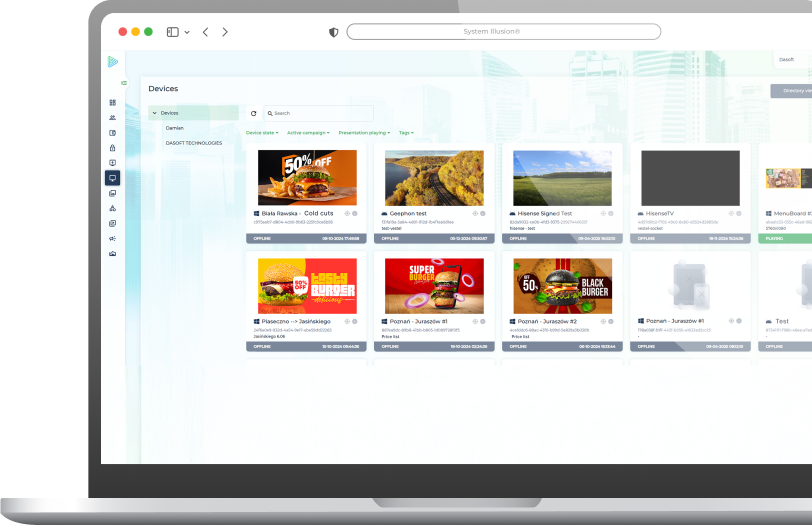Viewport: 812px width, 525px height.
Task: Click the Piaseczno --> Jasińskiego device name
Action: [296, 322]
